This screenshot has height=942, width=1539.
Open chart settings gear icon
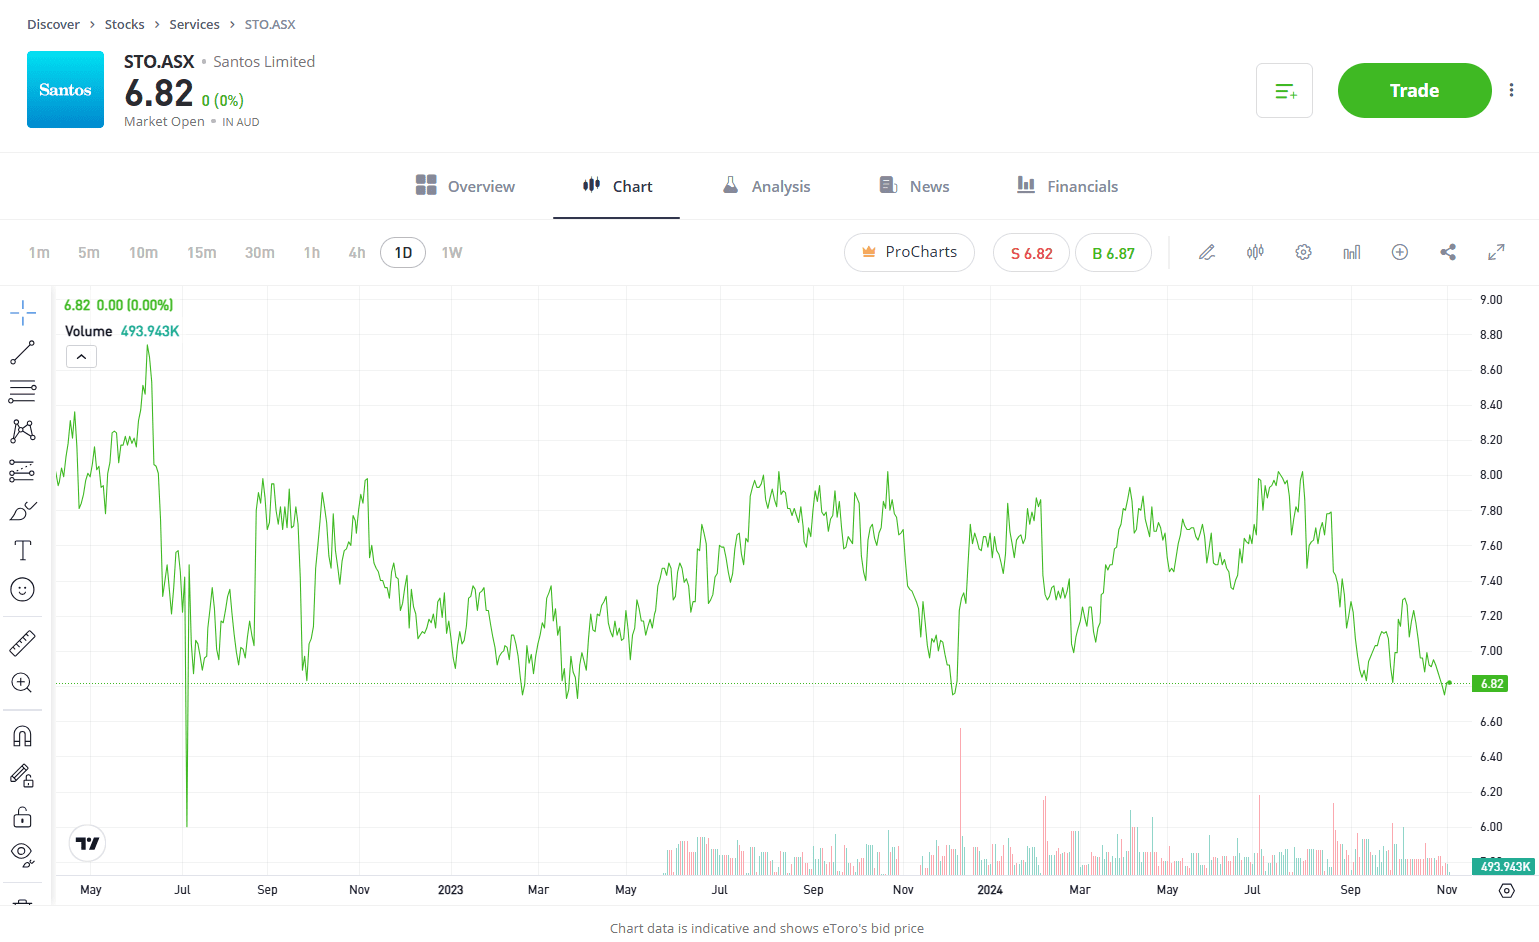[x=1303, y=252]
